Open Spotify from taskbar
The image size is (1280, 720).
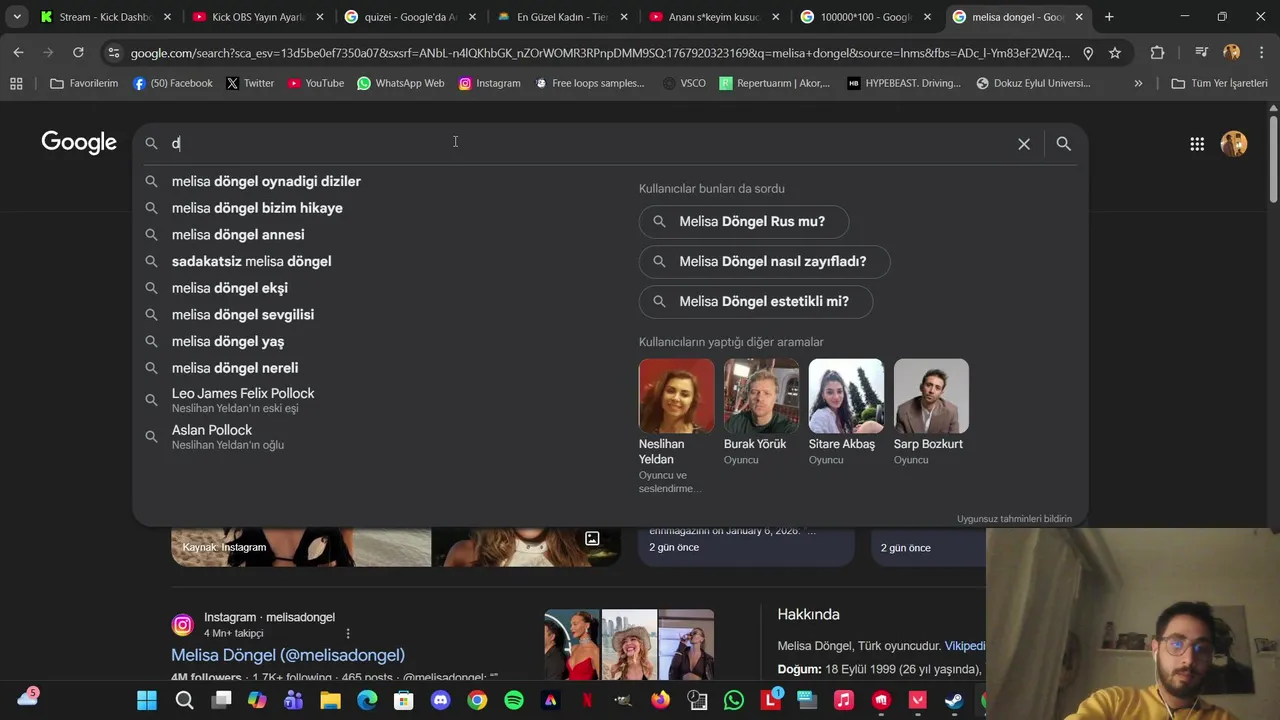(x=514, y=700)
